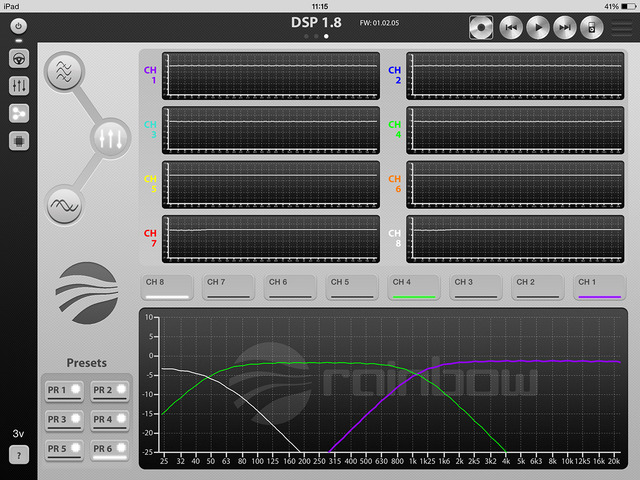Skip to the next track
The height and width of the screenshot is (480, 640).
pyautogui.click(x=564, y=27)
